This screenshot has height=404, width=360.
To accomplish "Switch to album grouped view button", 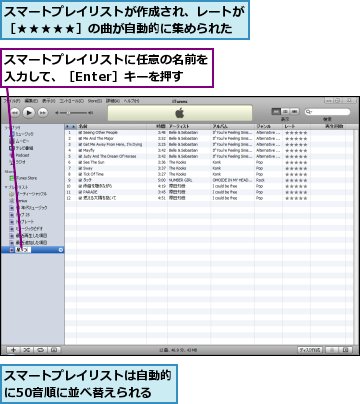I will [x=285, y=112].
